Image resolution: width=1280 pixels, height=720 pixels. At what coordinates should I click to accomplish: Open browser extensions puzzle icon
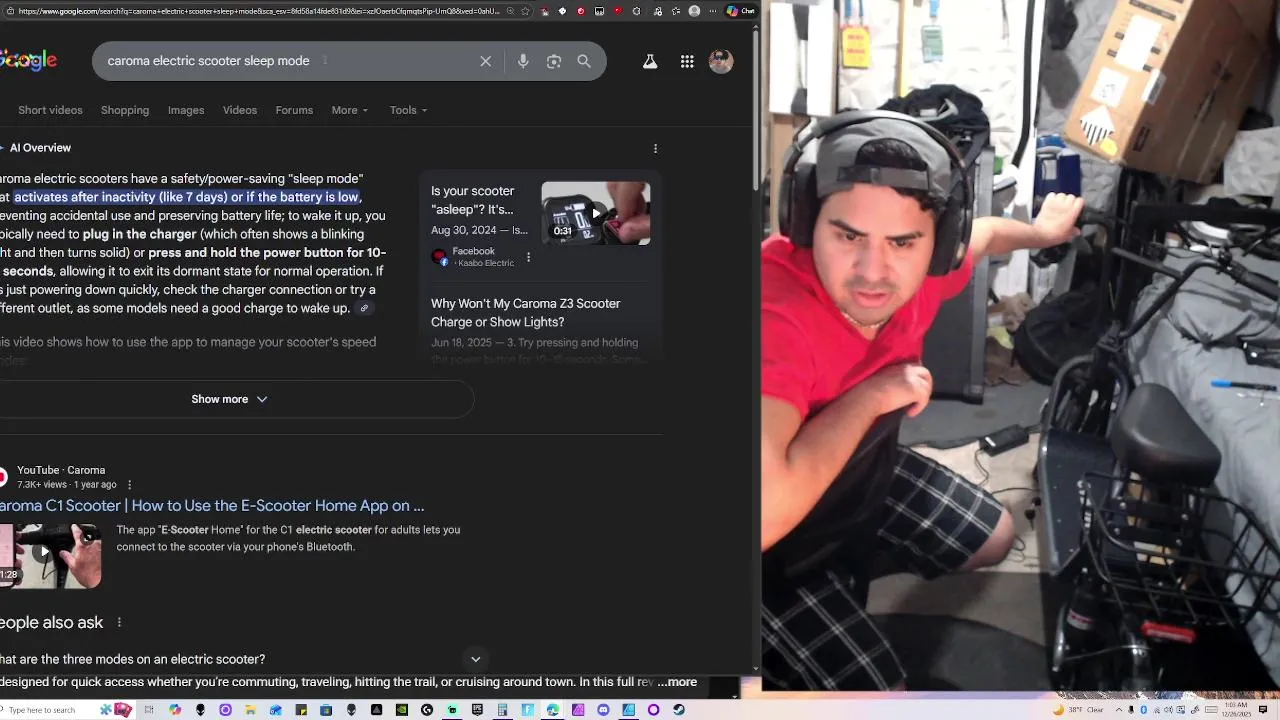[637, 11]
